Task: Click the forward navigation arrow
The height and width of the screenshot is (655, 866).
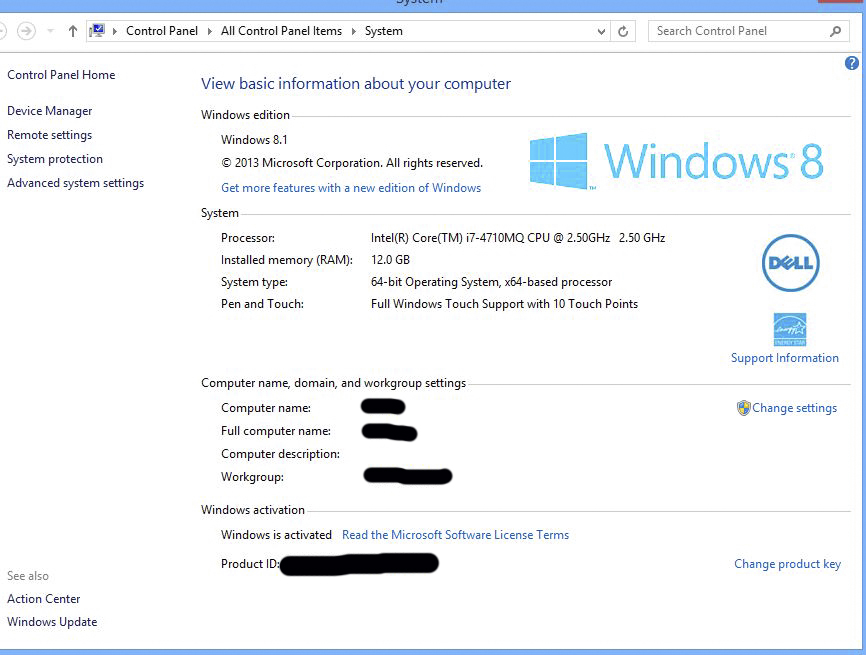Action: click(26, 31)
